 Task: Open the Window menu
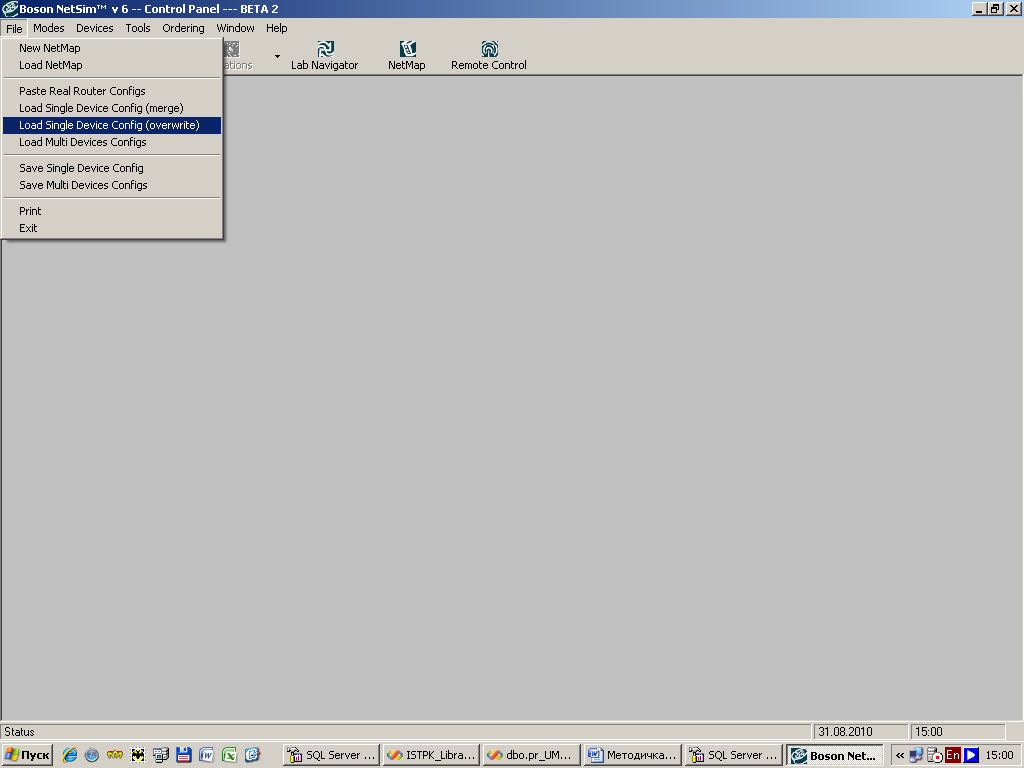click(235, 28)
